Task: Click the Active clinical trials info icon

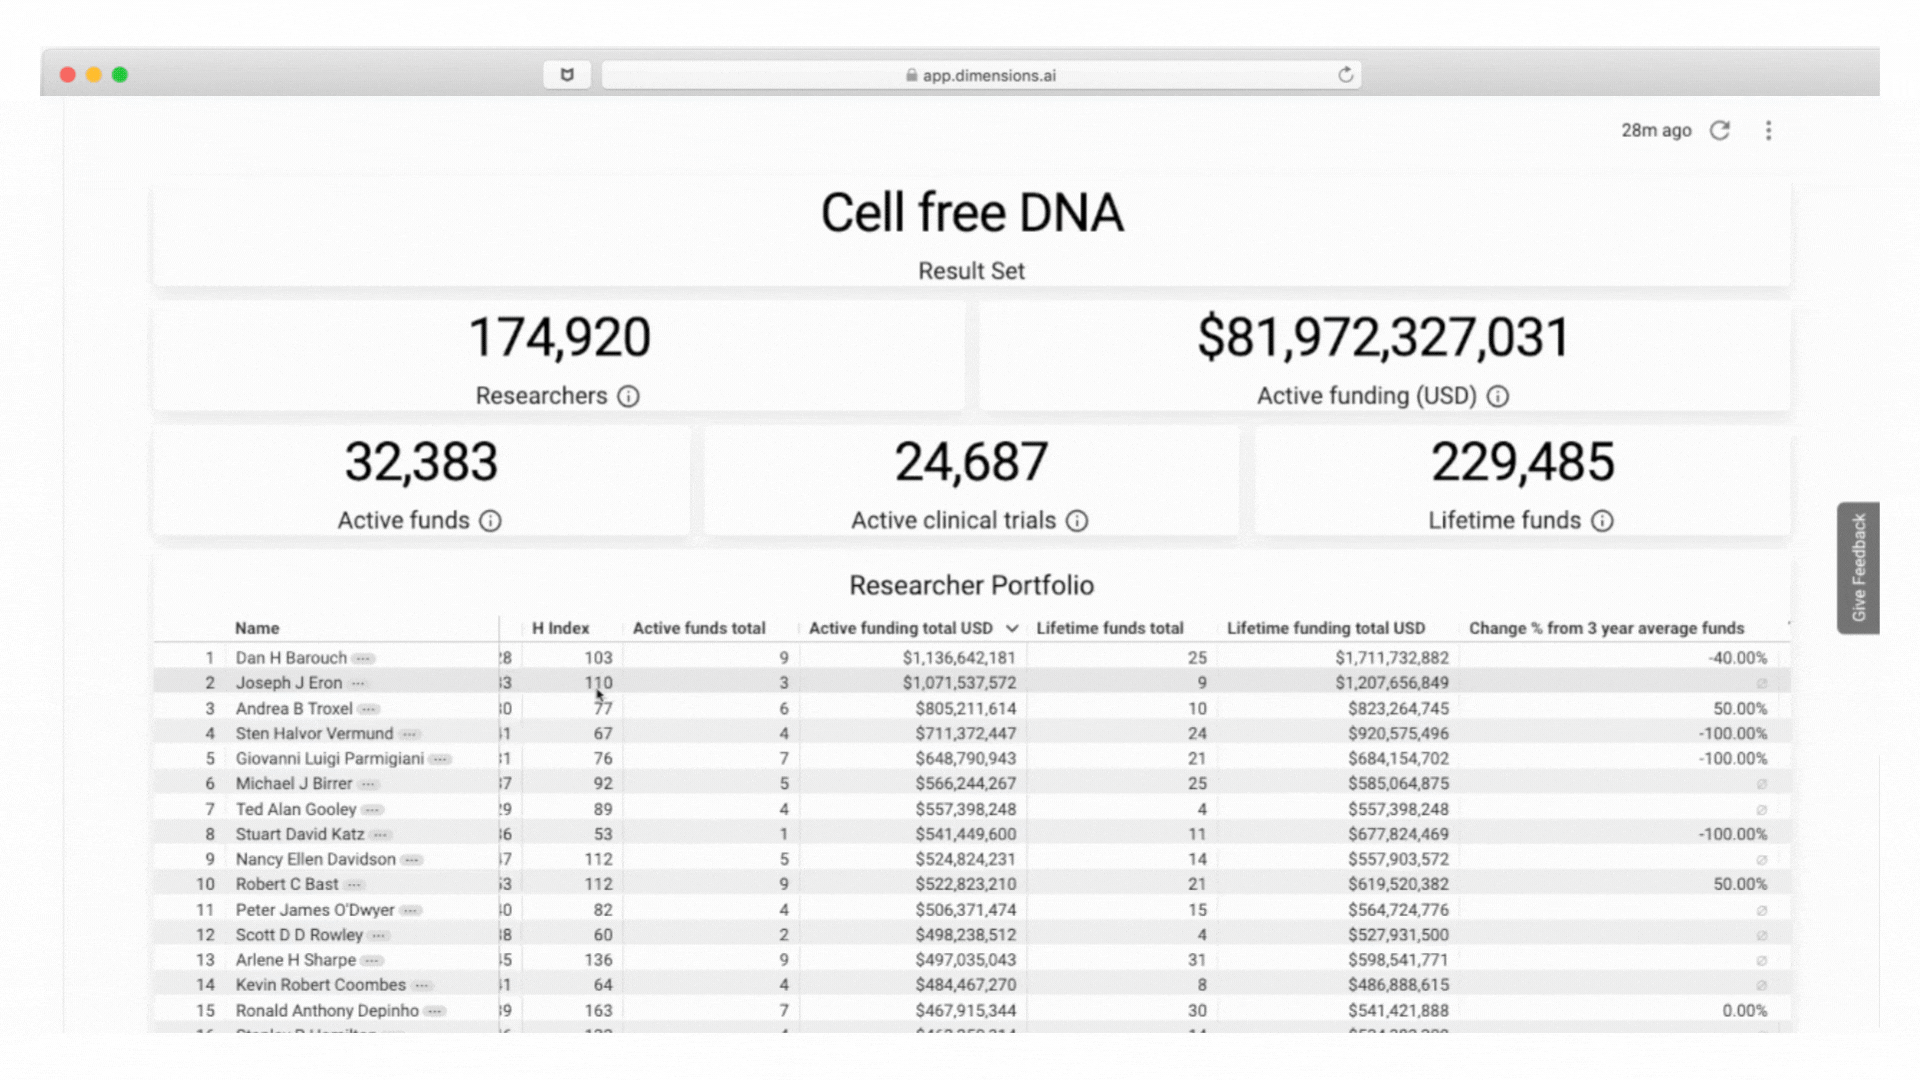Action: 1076,521
